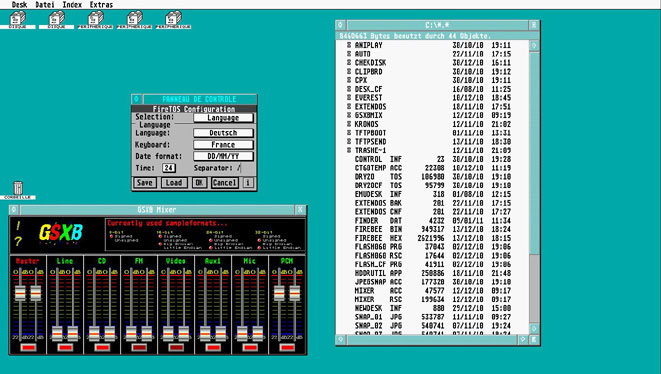
Task: Select the ANIPLAY folder icon in file window
Action: click(349, 45)
